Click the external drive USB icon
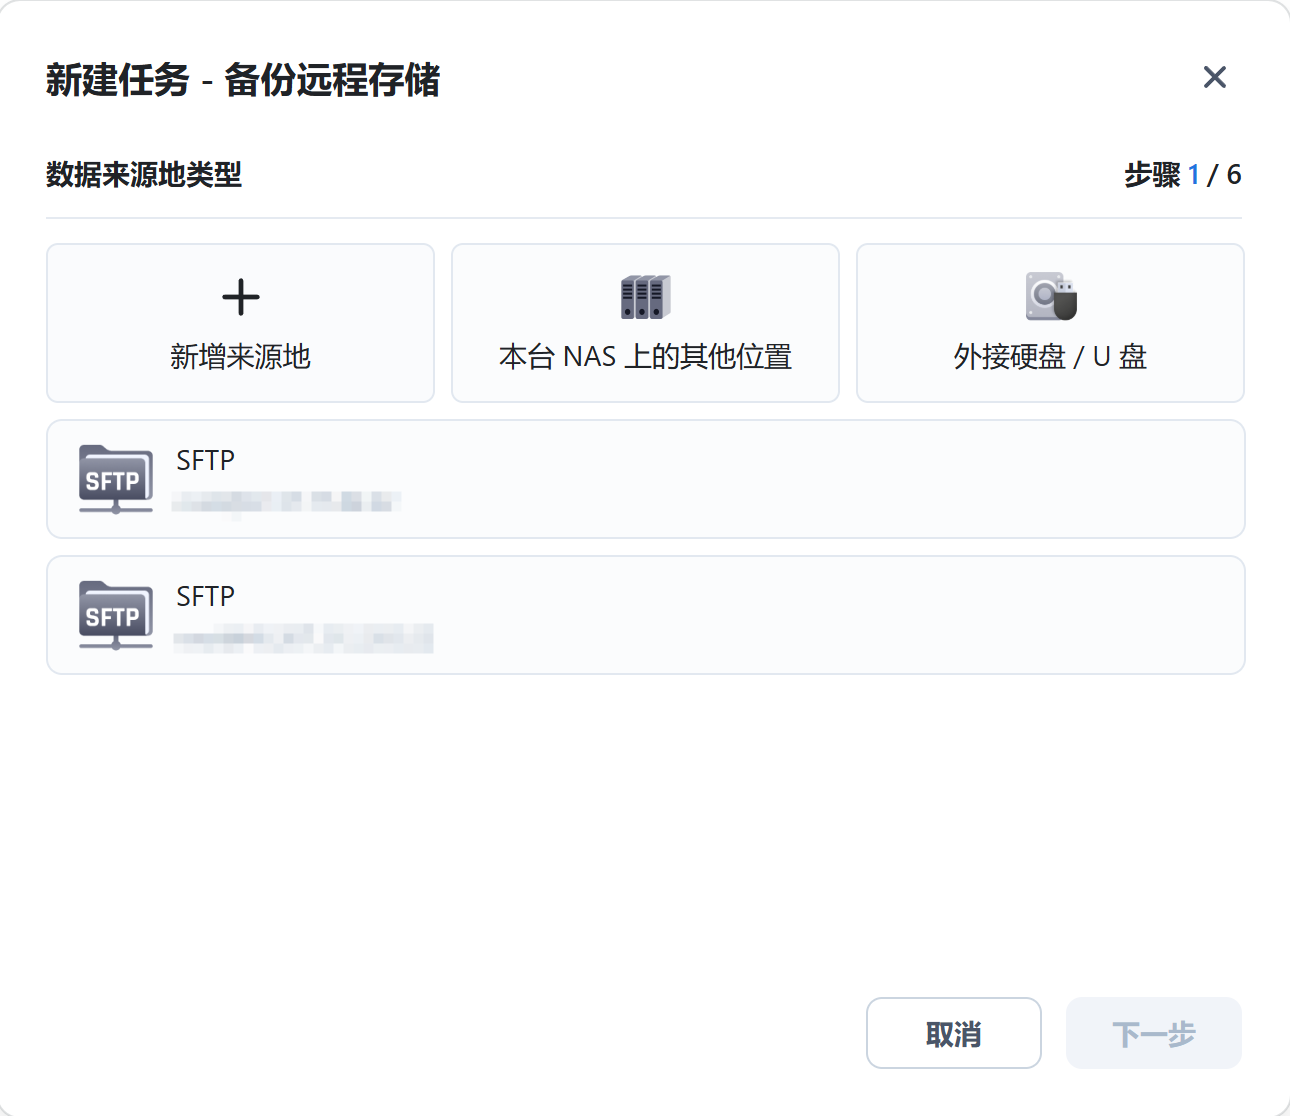1290x1116 pixels. [1050, 297]
